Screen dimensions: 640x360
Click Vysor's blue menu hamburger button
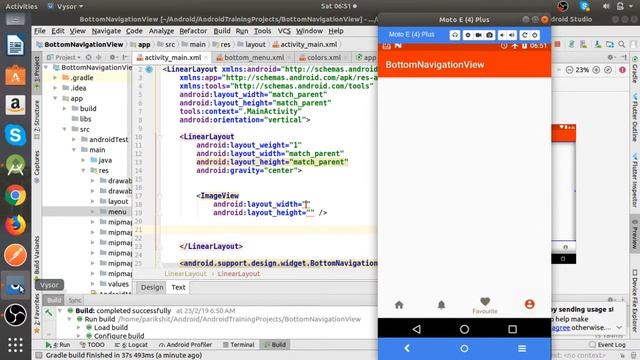click(522, 348)
